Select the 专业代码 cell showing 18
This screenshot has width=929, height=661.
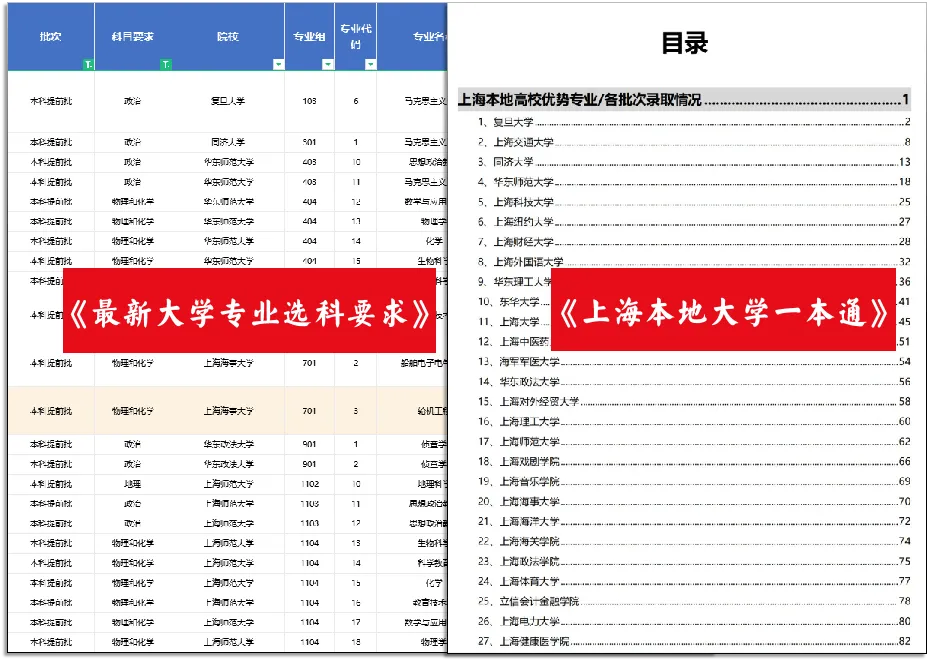(355, 642)
